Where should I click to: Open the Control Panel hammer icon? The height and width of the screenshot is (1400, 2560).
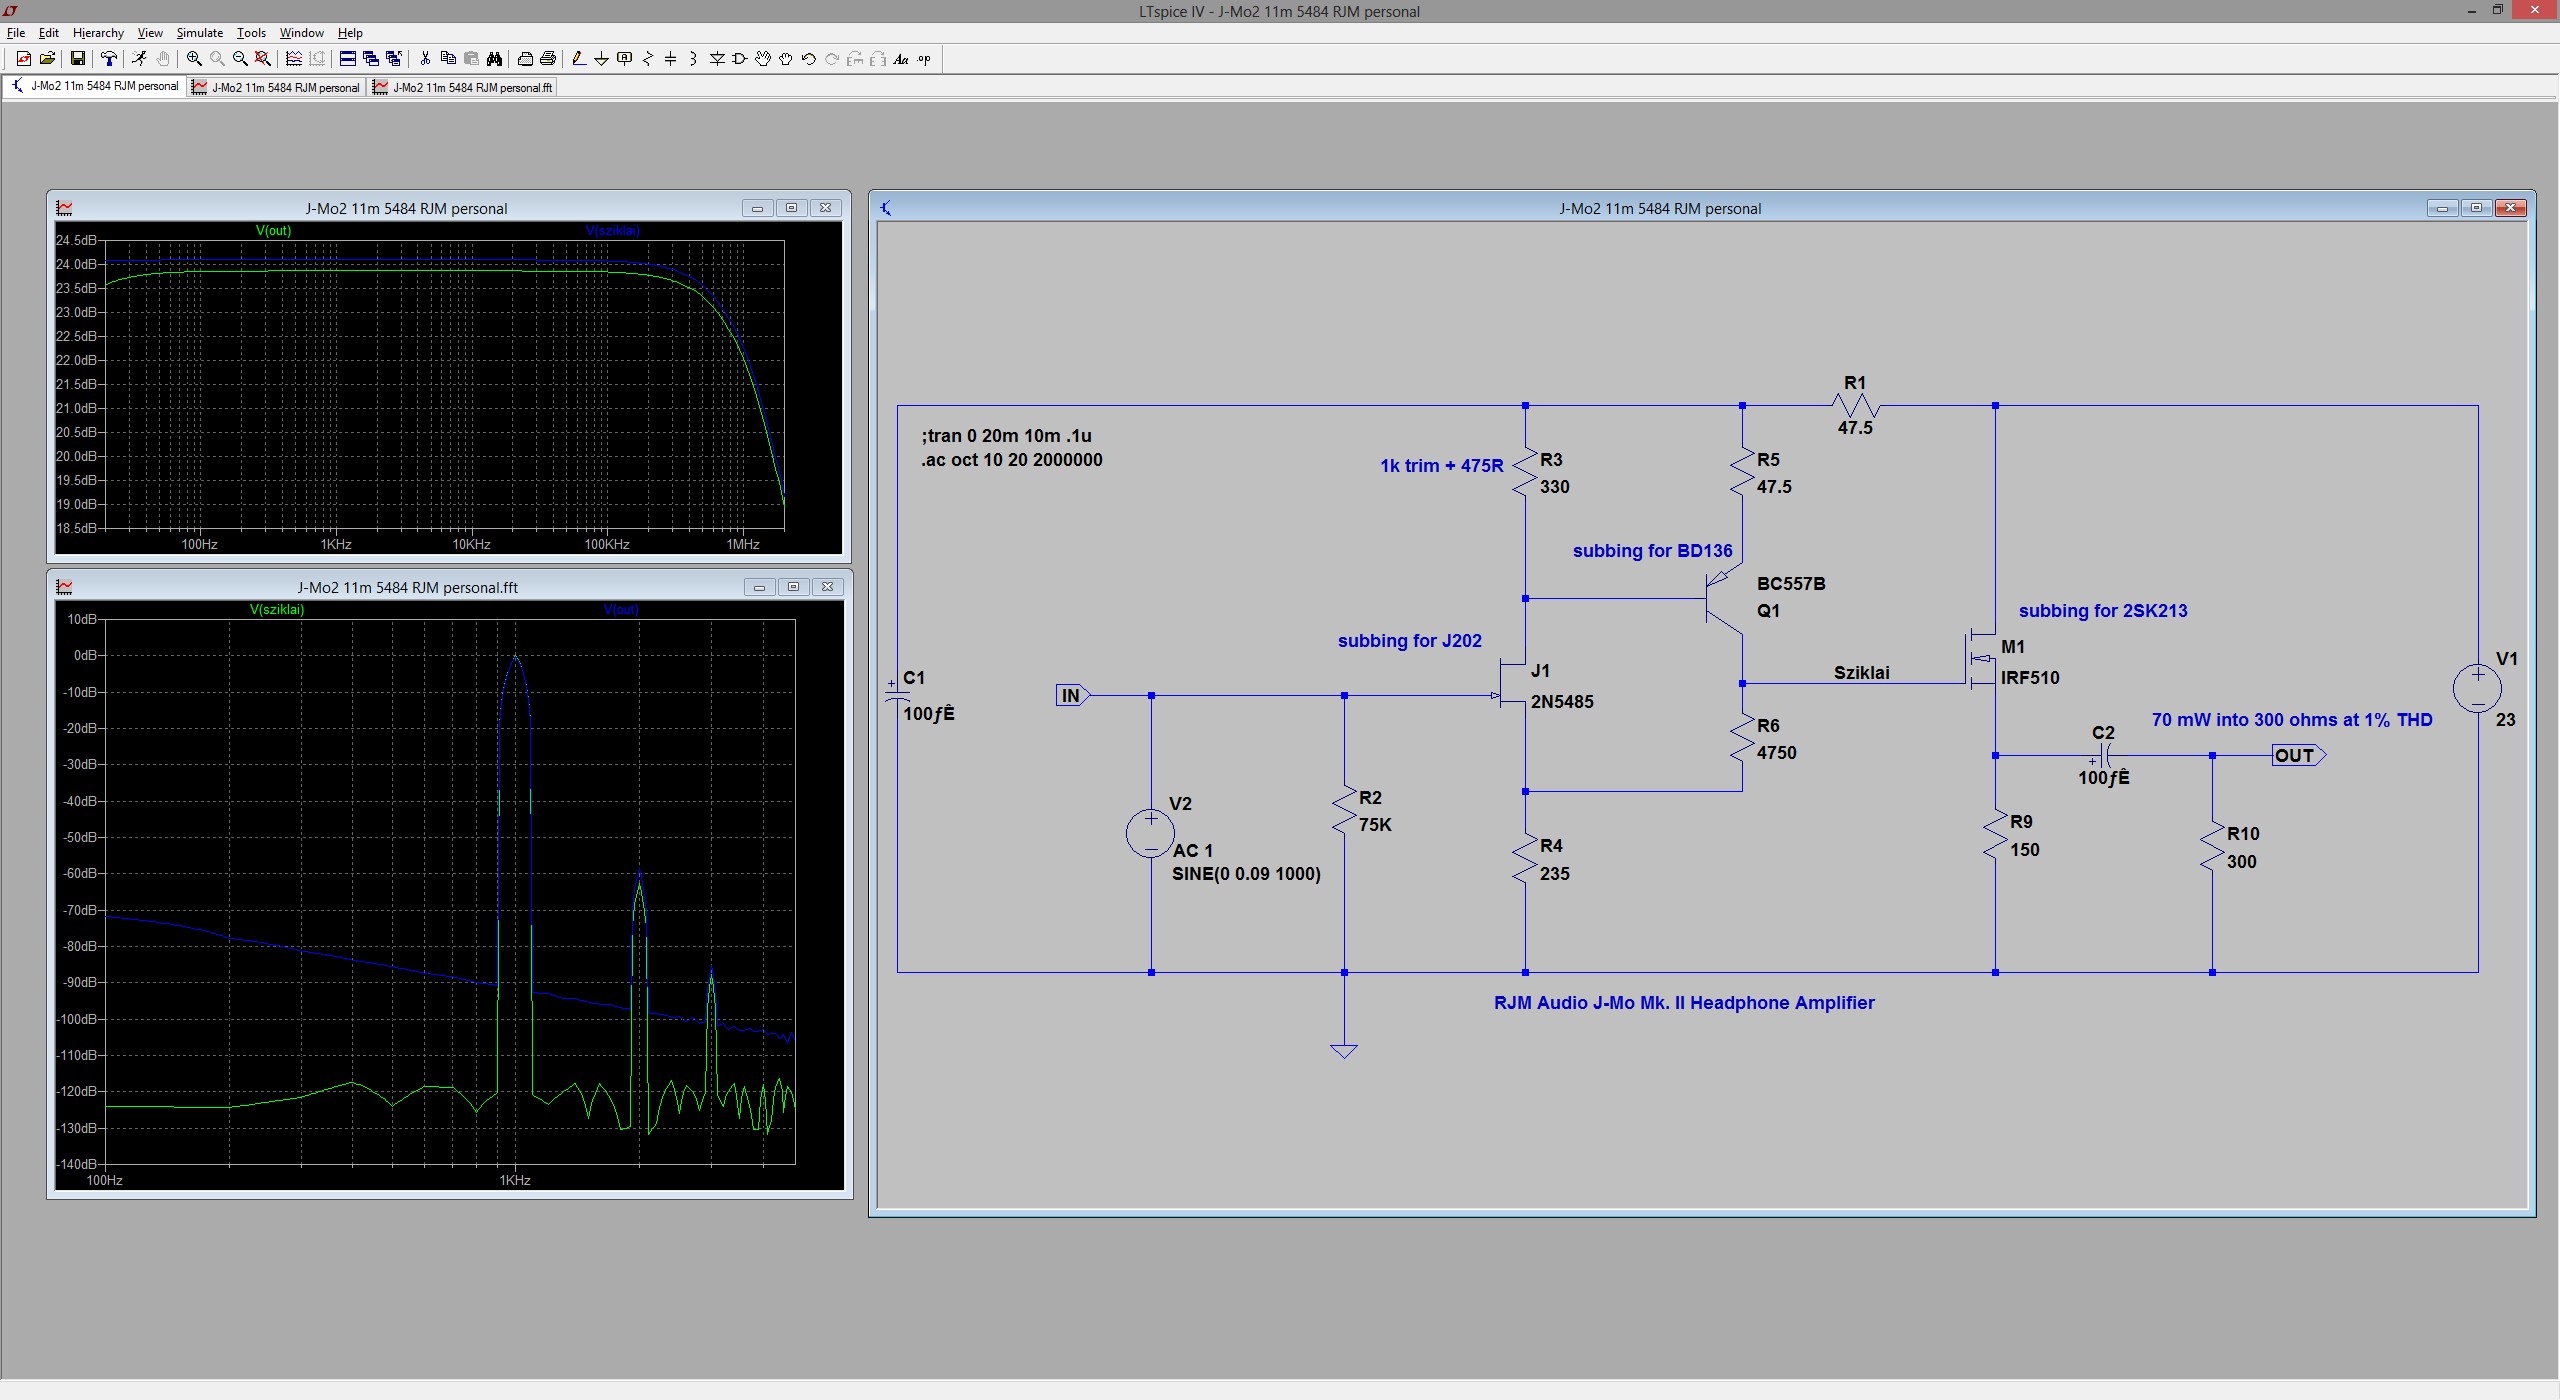(x=109, y=59)
